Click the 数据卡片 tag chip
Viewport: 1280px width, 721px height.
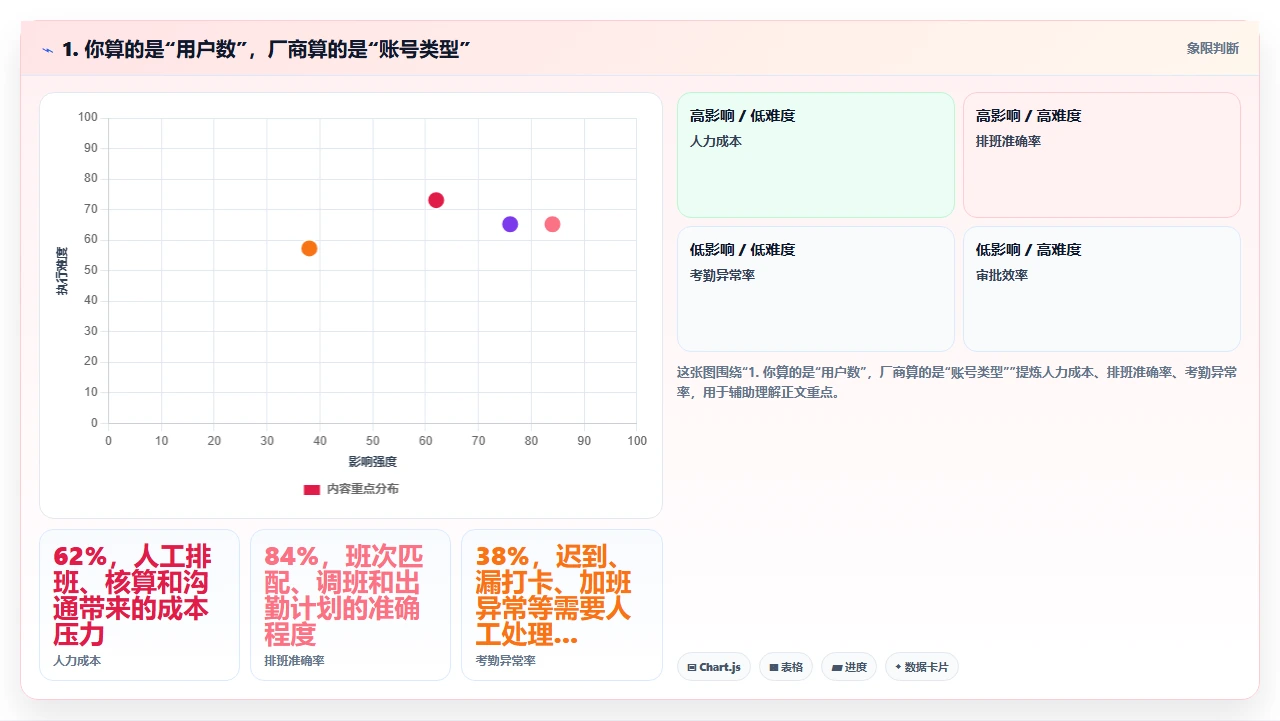pyautogui.click(x=922, y=667)
